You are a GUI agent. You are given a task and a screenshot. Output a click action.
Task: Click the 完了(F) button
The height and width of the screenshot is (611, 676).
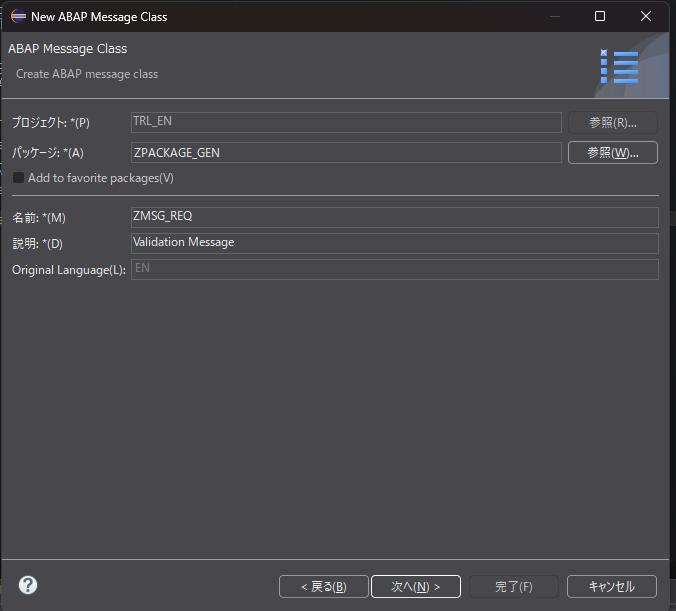click(513, 586)
